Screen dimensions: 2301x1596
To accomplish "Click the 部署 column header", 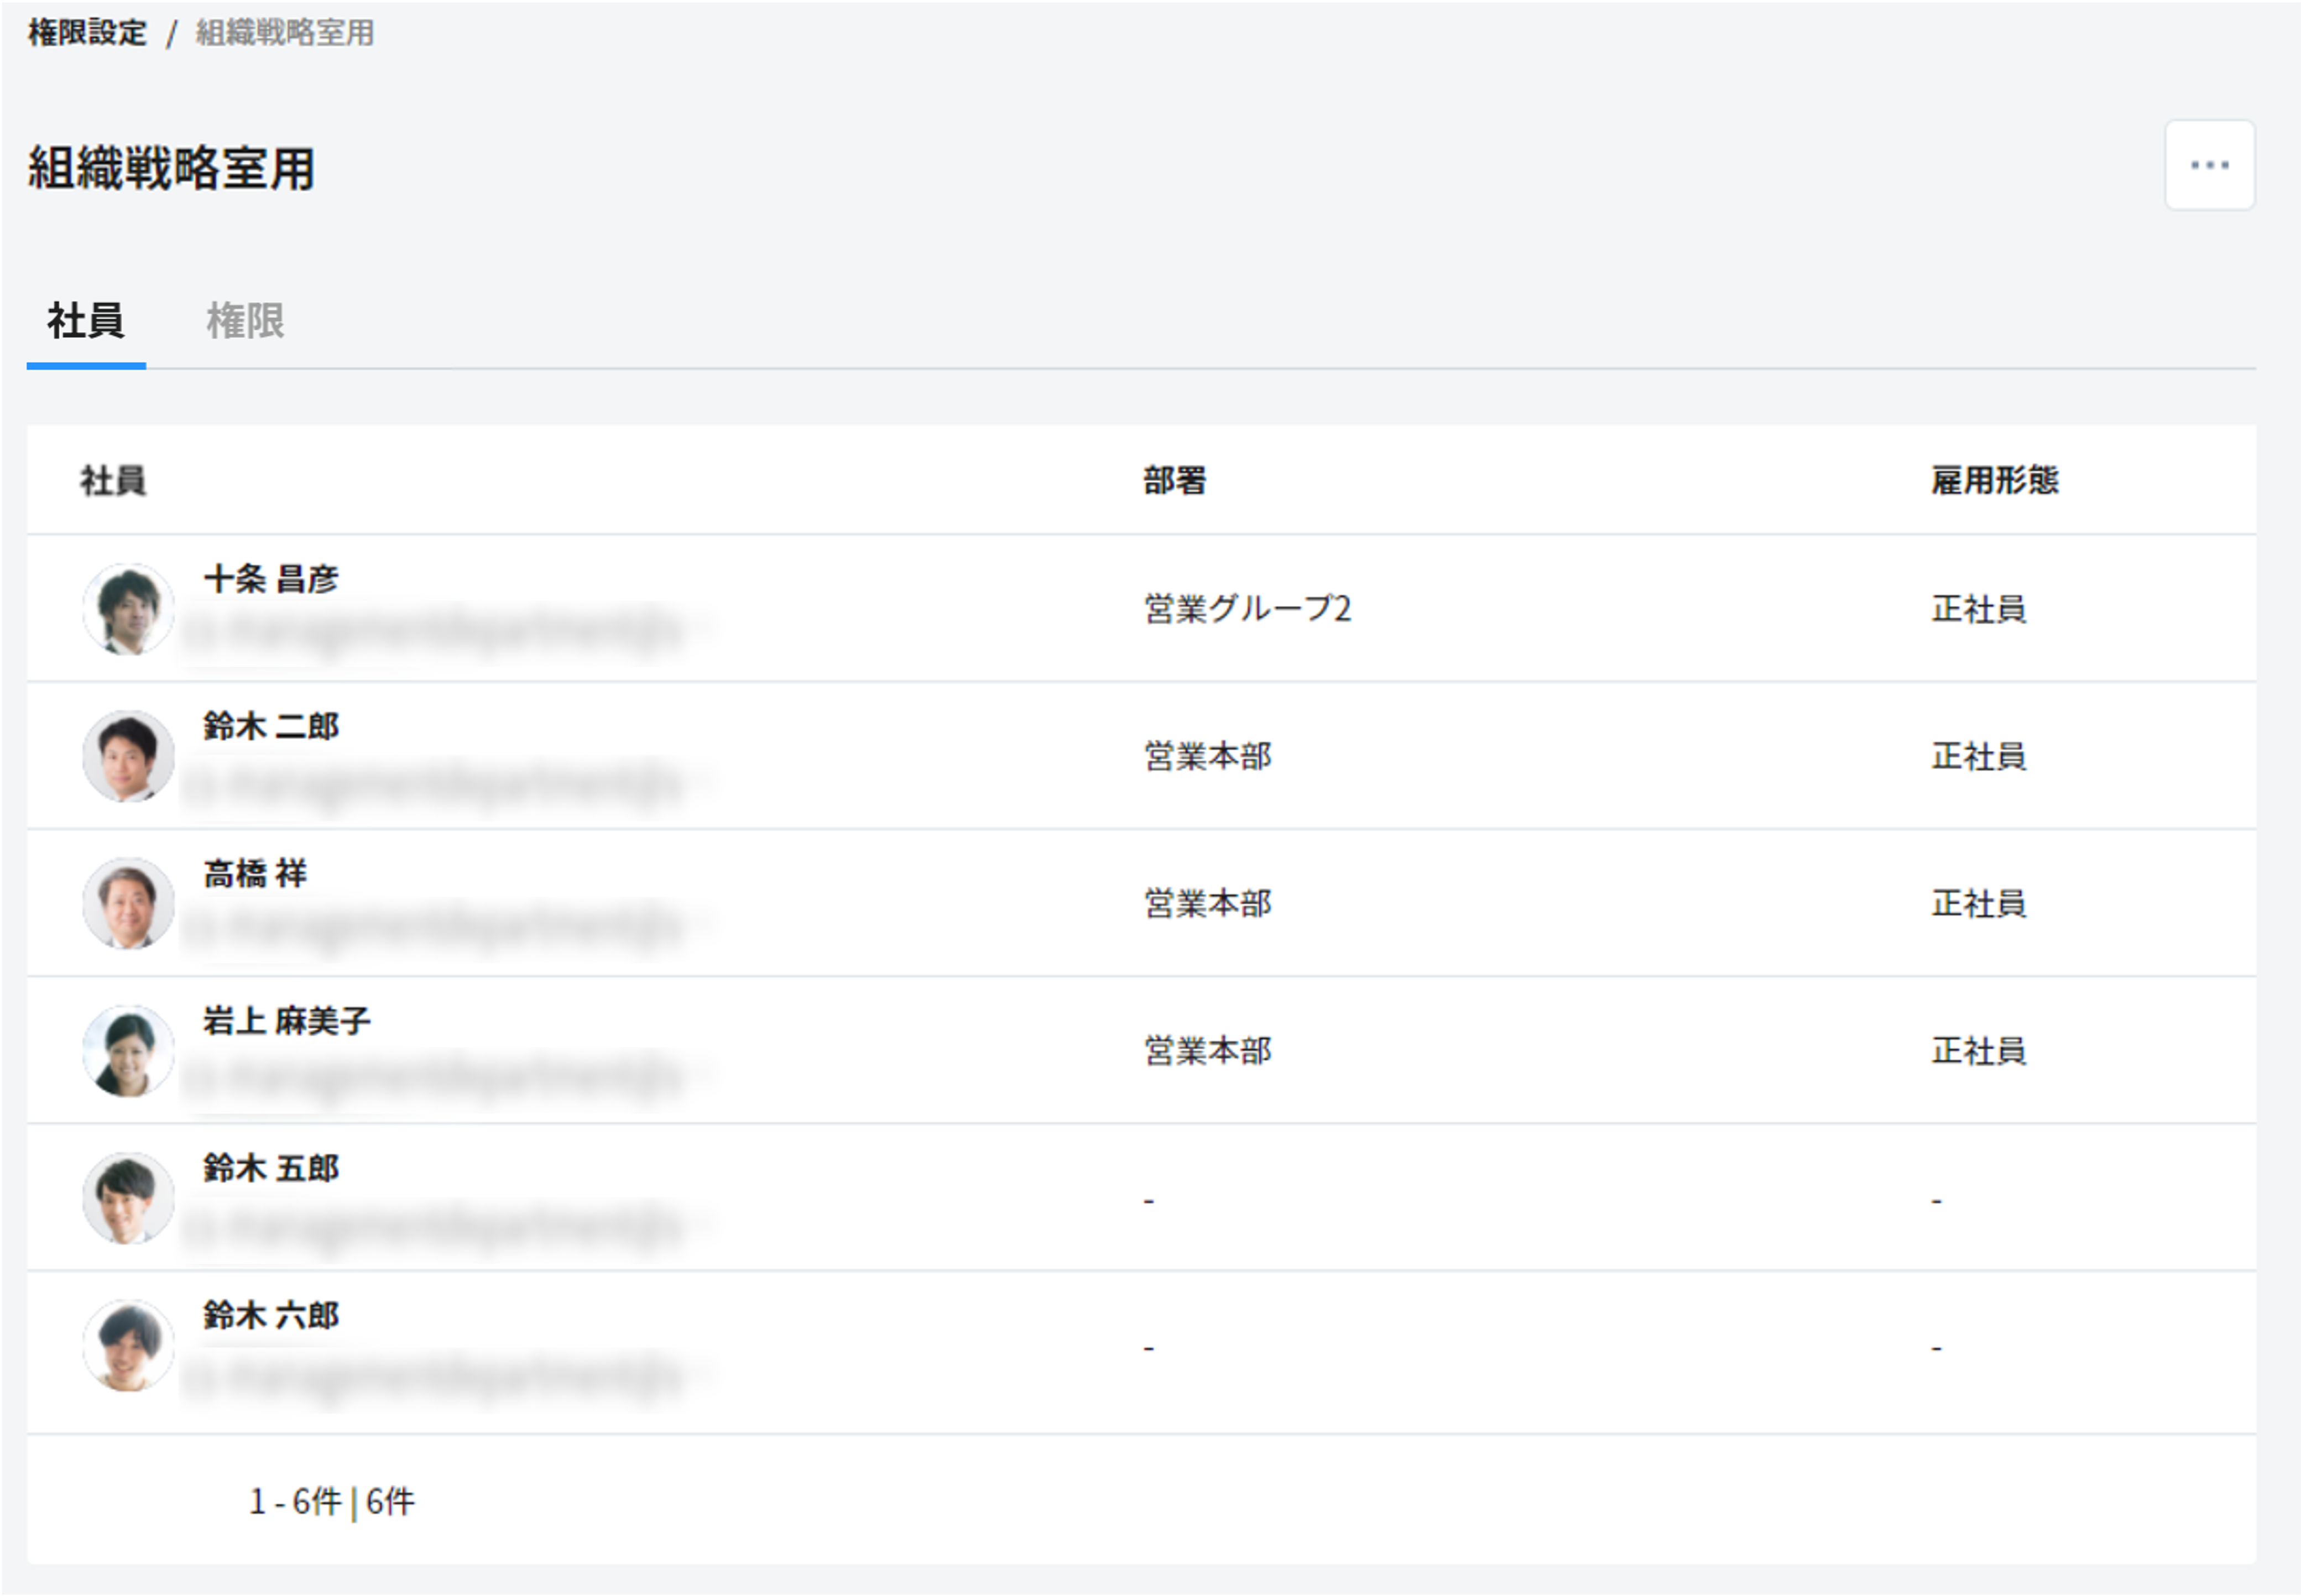I will [1174, 481].
